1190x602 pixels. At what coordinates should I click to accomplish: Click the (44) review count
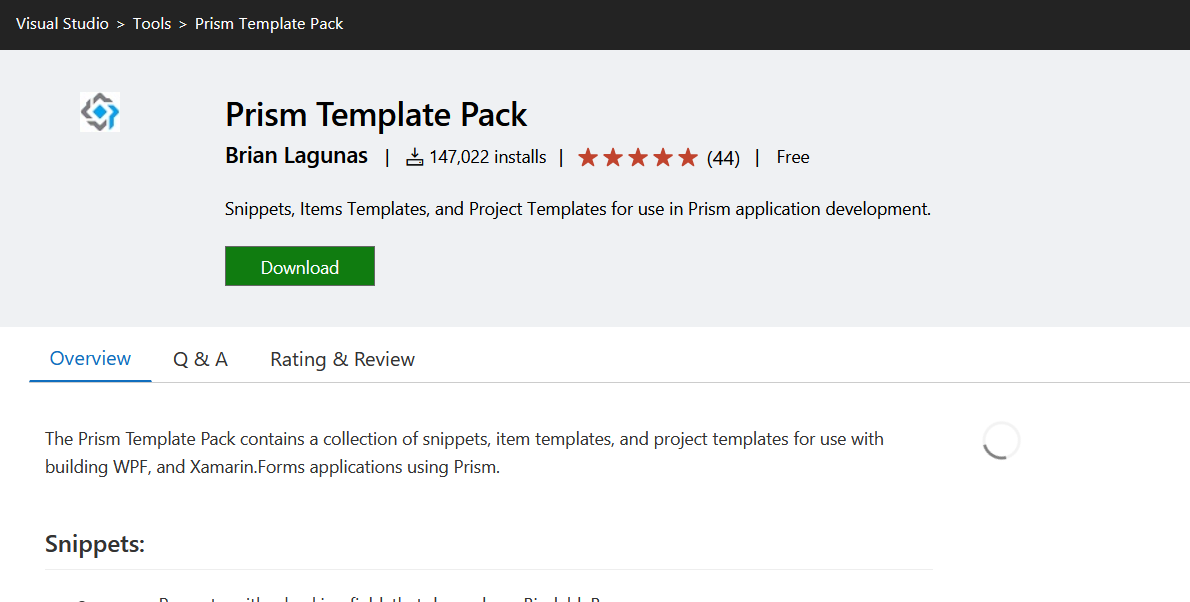pyautogui.click(x=723, y=158)
